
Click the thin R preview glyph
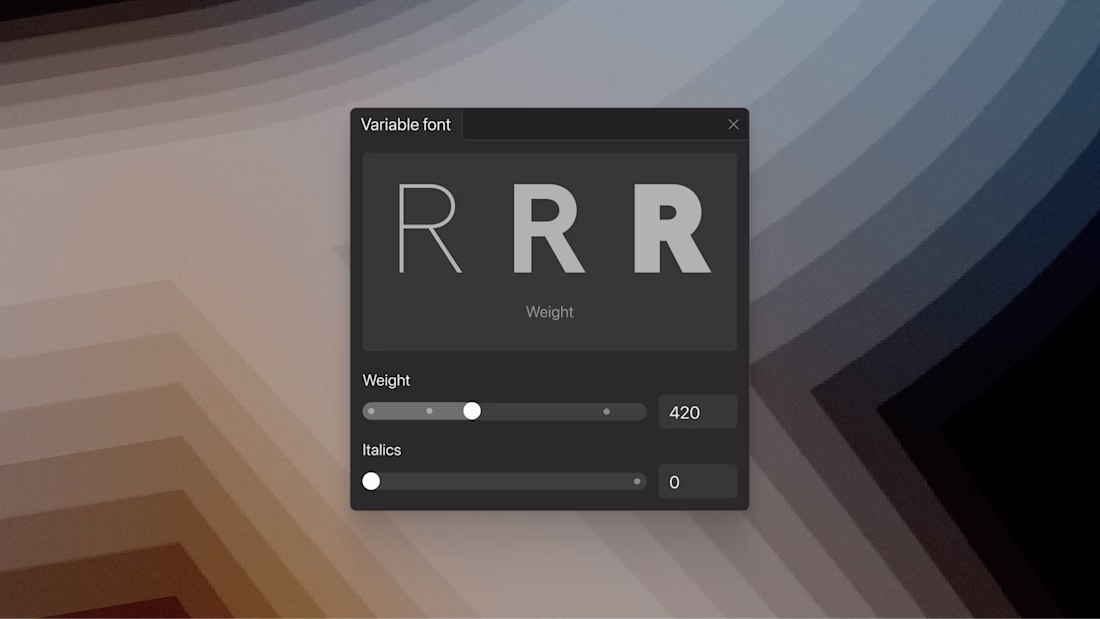[429, 228]
